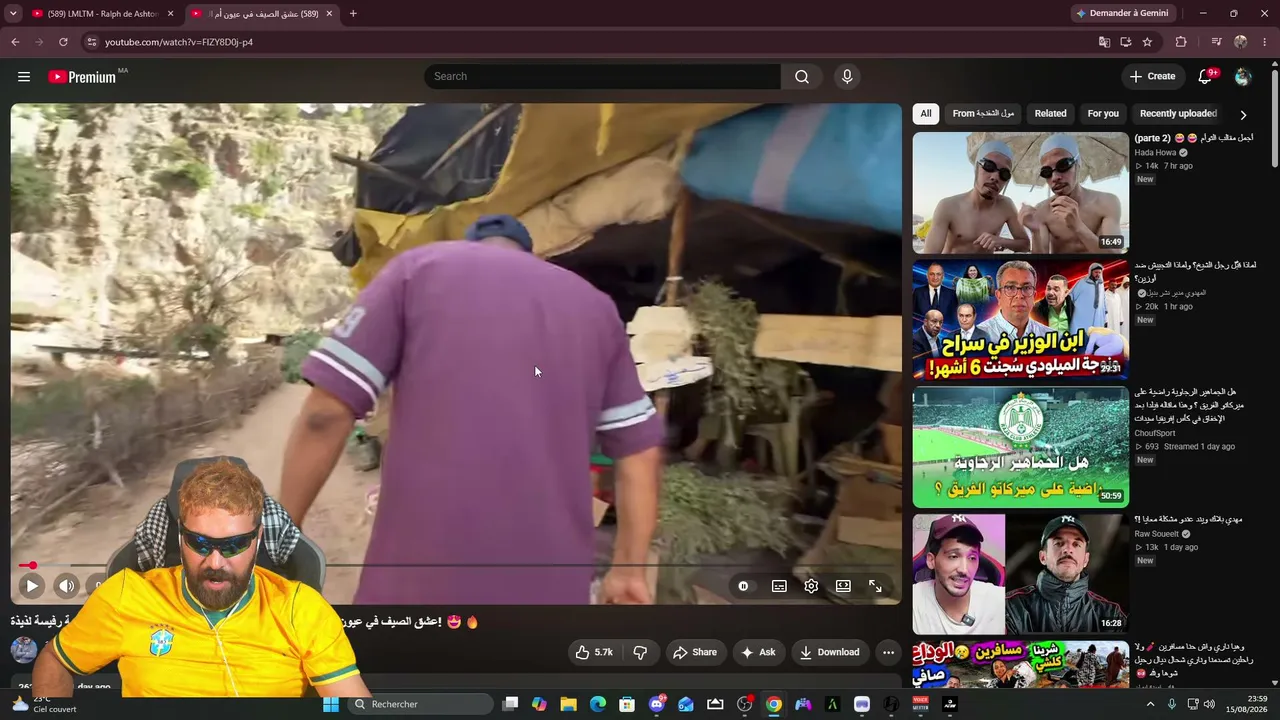Open the ChoufSport channel link

1155,434
